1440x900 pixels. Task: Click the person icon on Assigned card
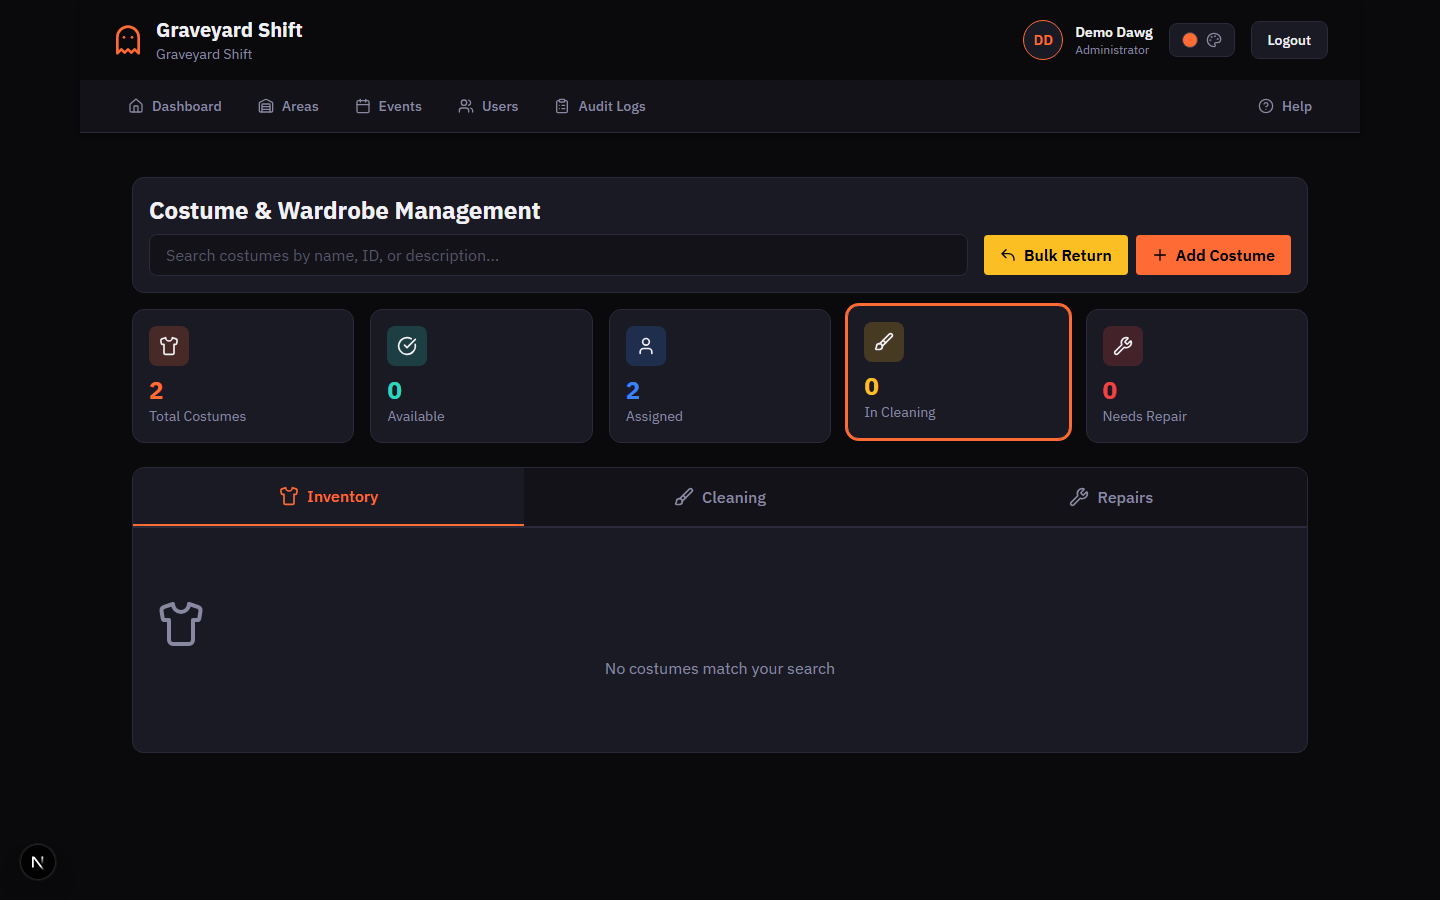pos(645,345)
